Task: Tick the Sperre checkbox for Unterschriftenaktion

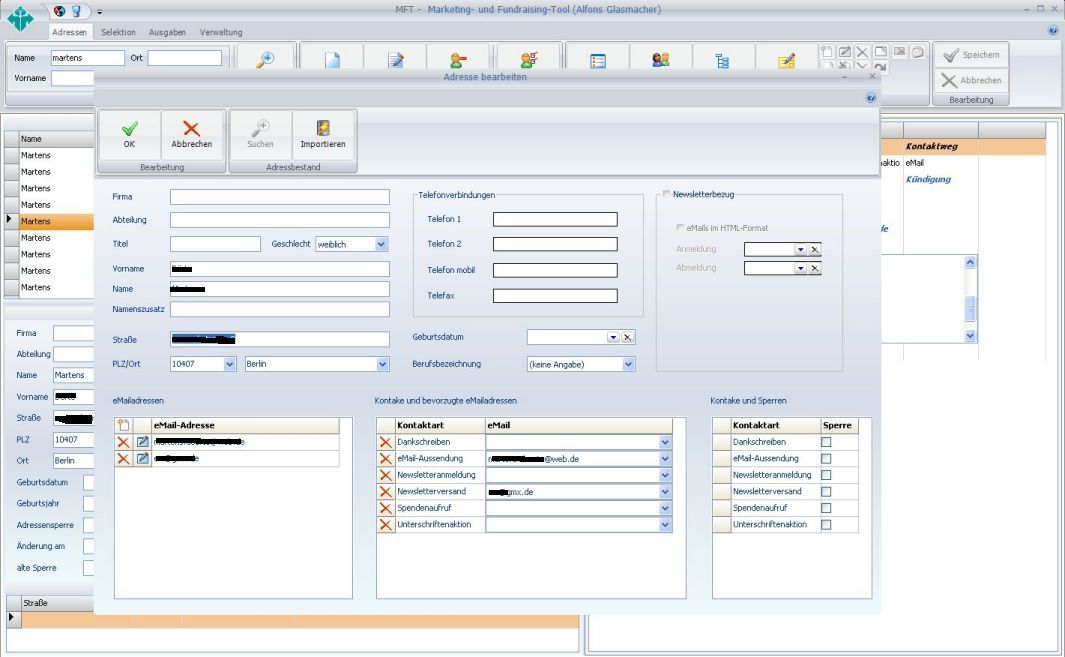Action: pos(826,525)
